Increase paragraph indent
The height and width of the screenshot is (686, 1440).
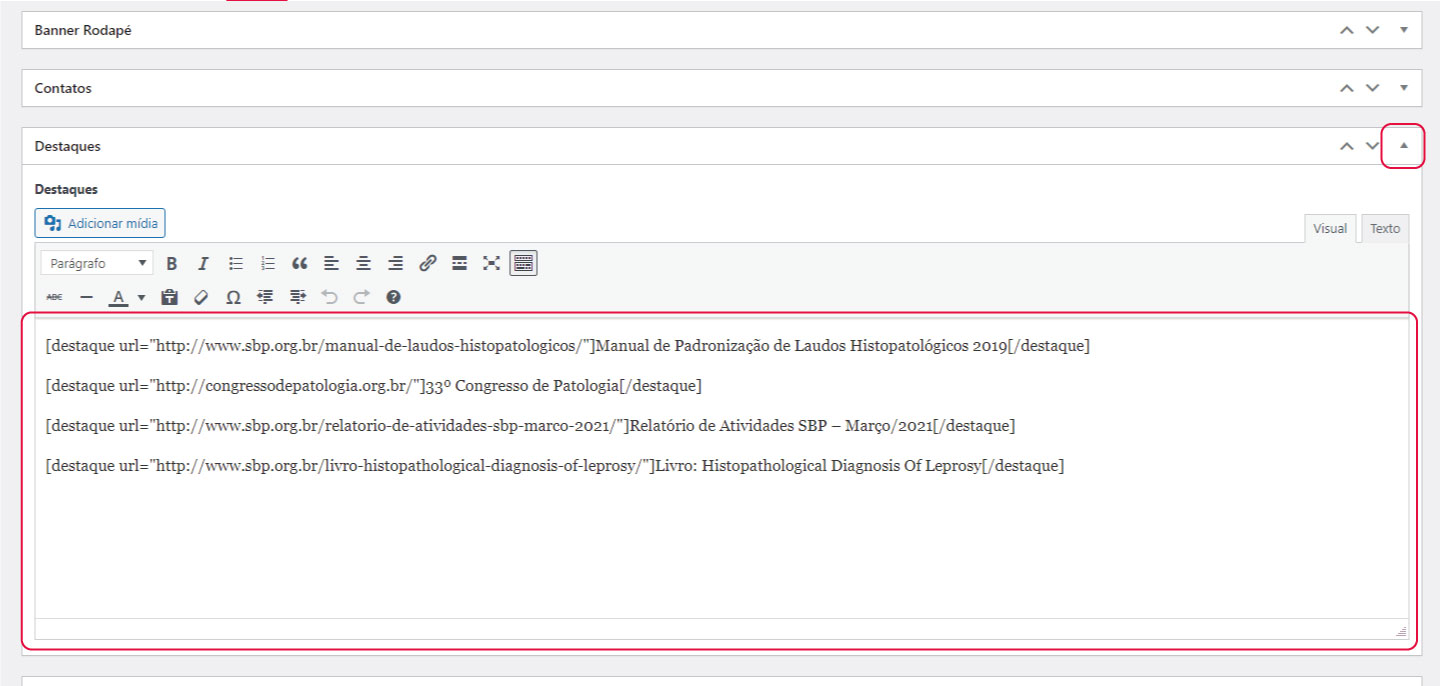pyautogui.click(x=297, y=297)
